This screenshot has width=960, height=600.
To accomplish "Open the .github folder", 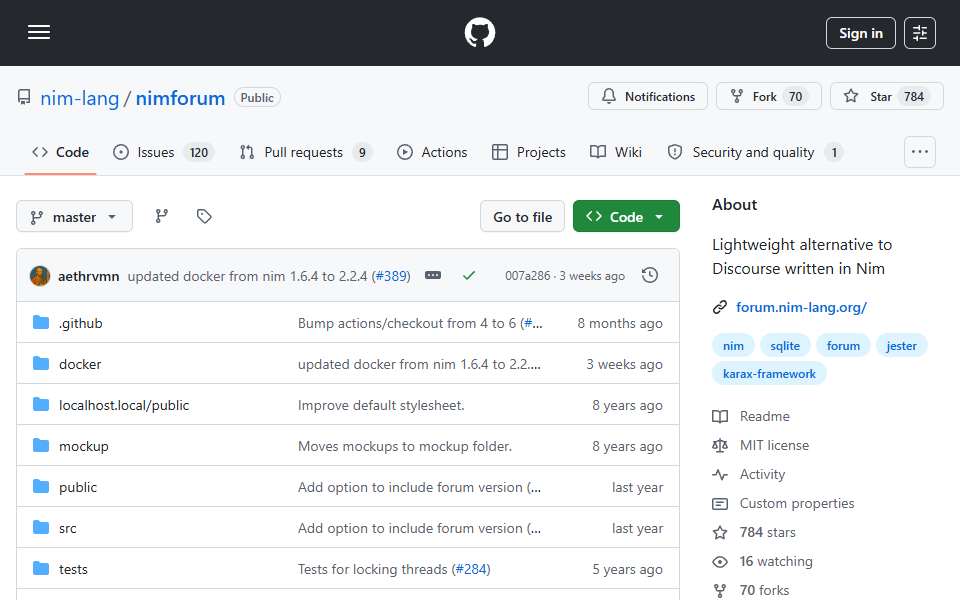I will (x=80, y=323).
